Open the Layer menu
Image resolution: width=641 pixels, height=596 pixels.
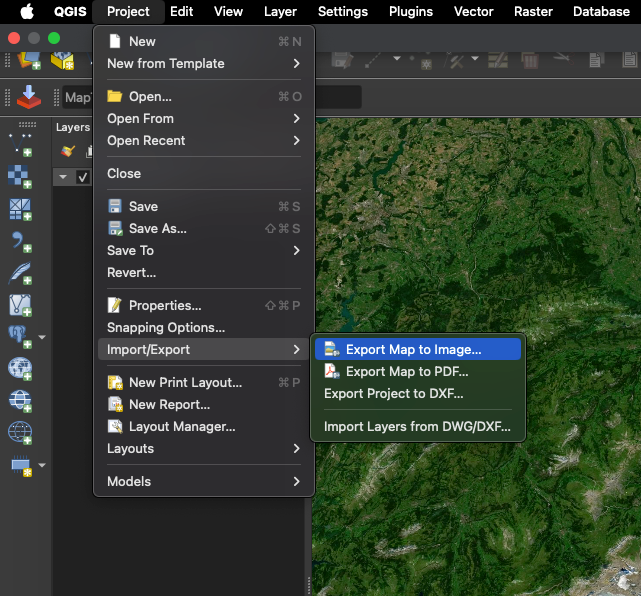[x=280, y=11]
